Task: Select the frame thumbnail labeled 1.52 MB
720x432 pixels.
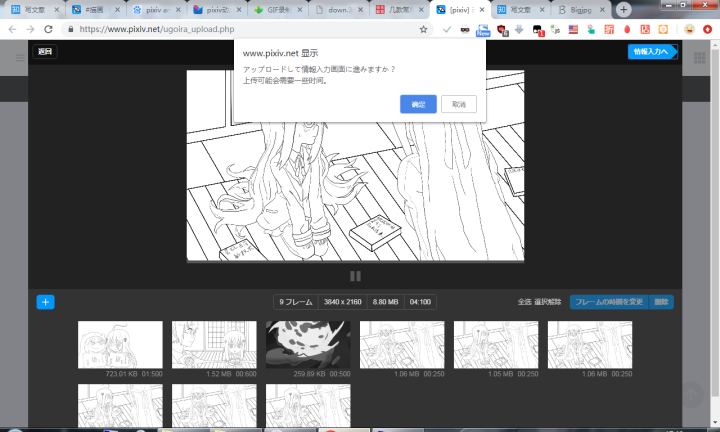Action: tap(214, 345)
